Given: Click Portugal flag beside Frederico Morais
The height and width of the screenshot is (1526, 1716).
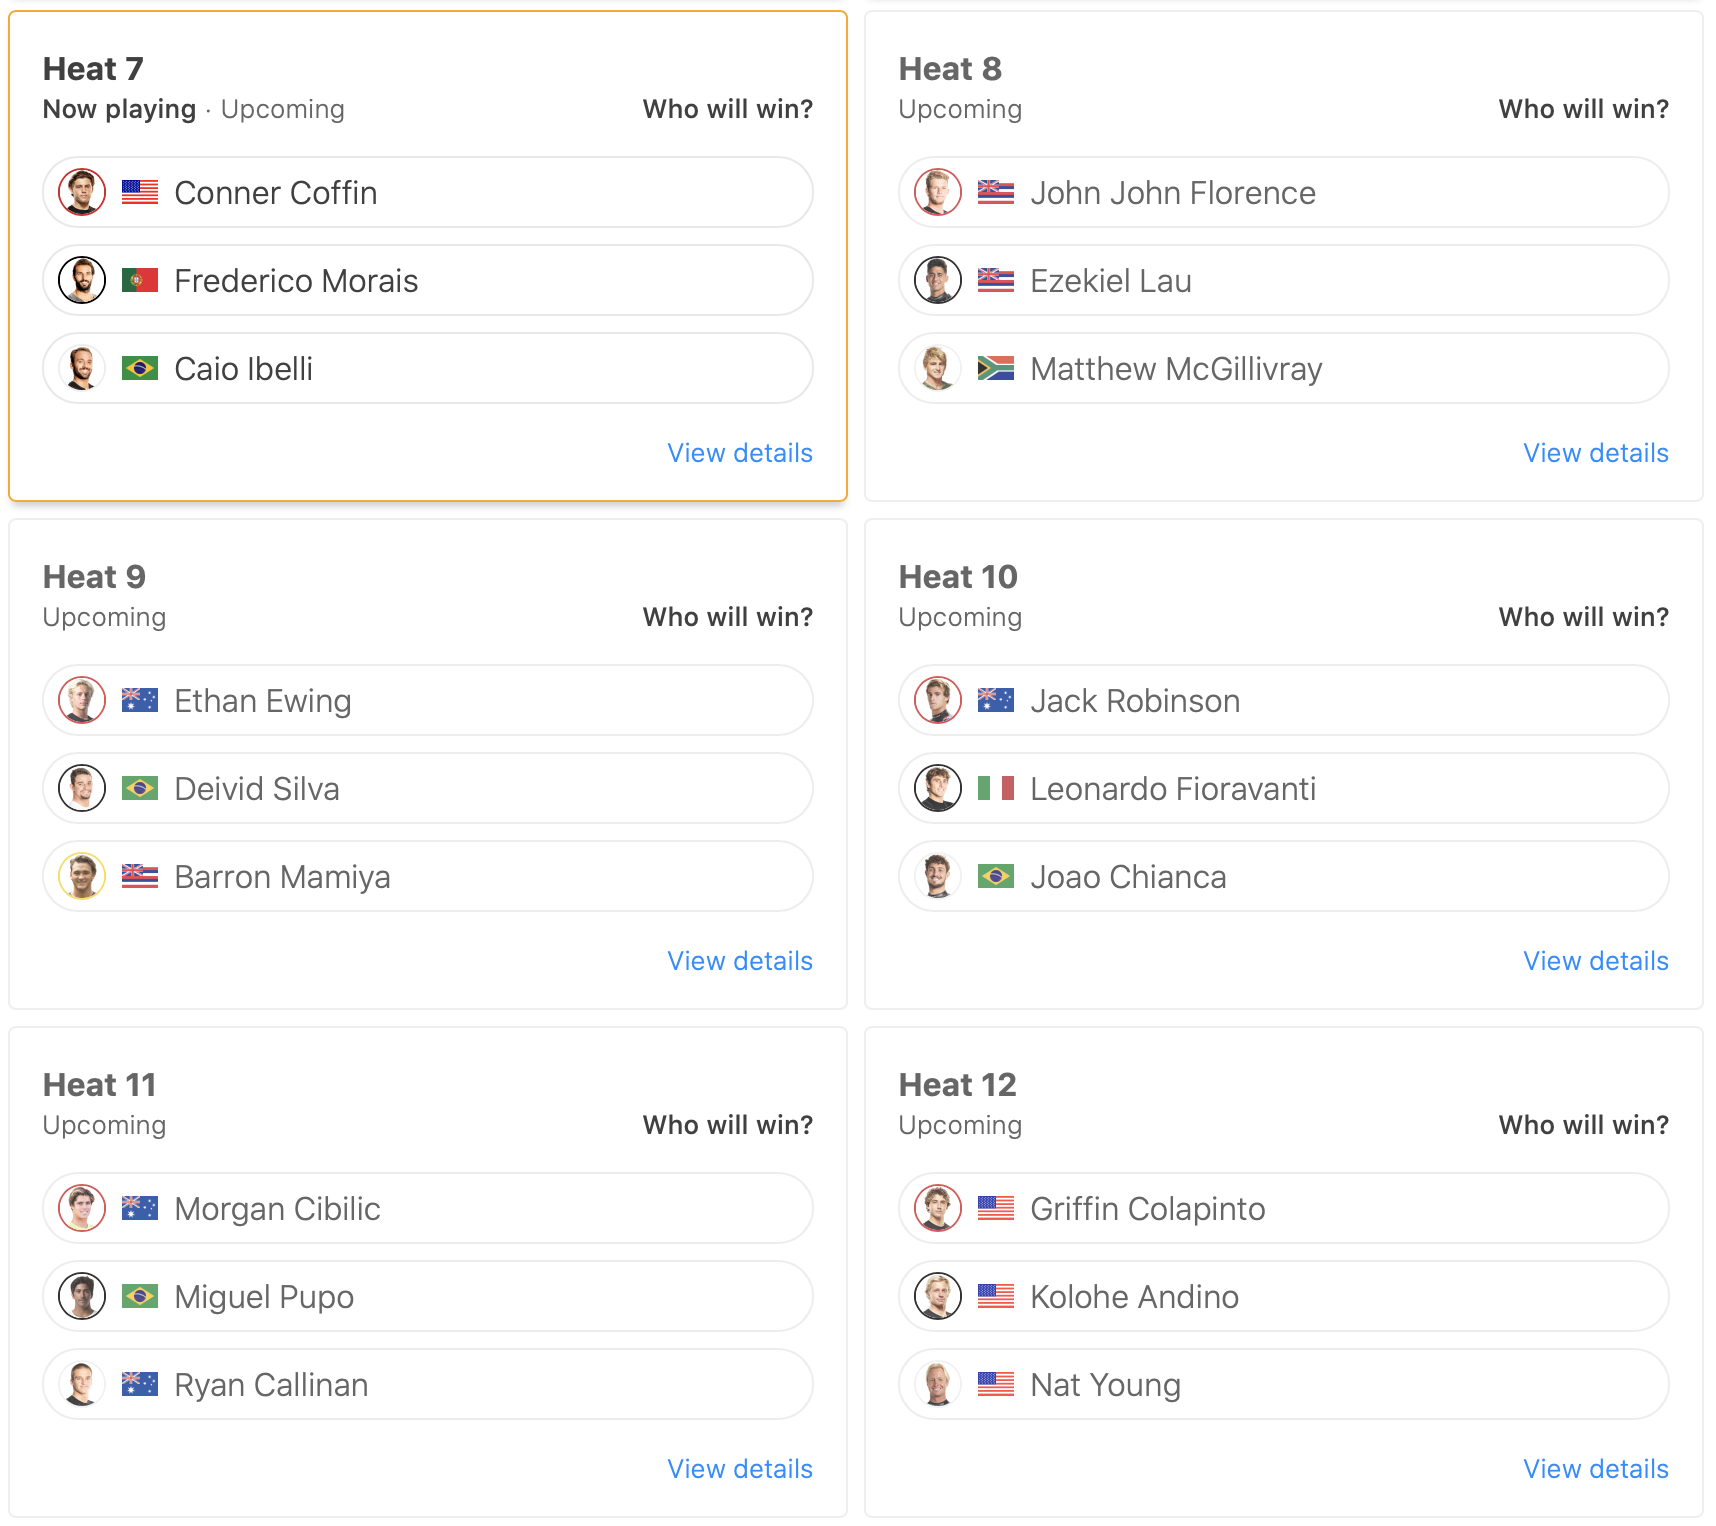Looking at the screenshot, I should 140,280.
